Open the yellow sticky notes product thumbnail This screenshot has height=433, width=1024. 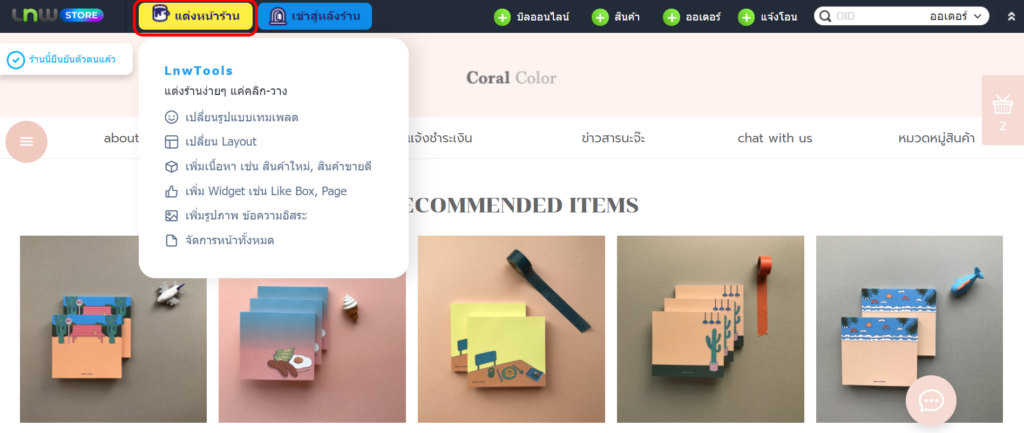coord(511,329)
